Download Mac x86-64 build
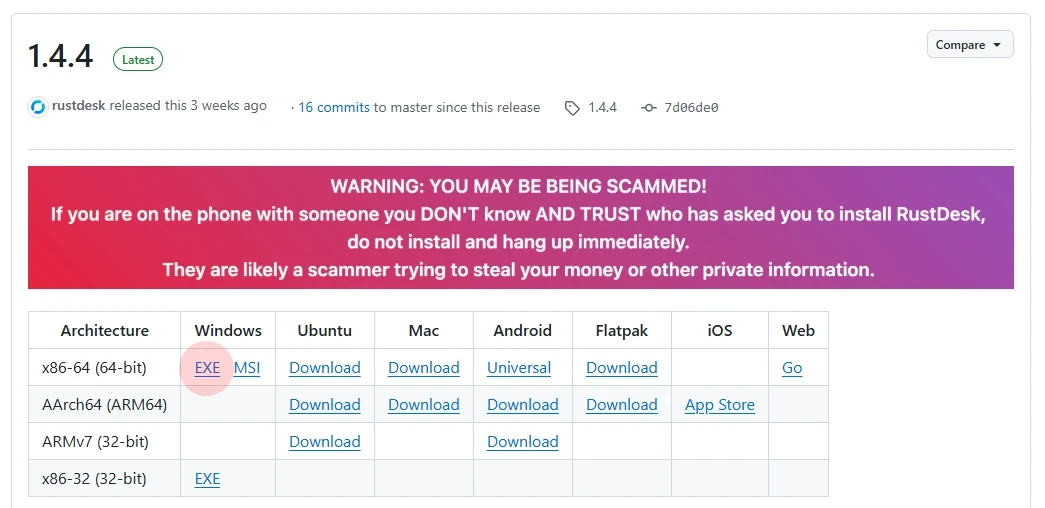Viewport: 1045px width, 508px height. point(424,368)
